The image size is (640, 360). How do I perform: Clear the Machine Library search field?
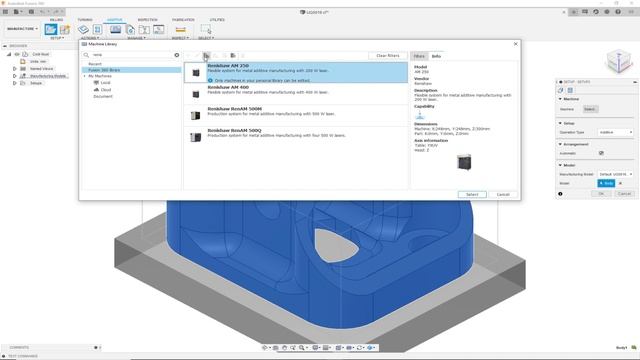coord(177,55)
